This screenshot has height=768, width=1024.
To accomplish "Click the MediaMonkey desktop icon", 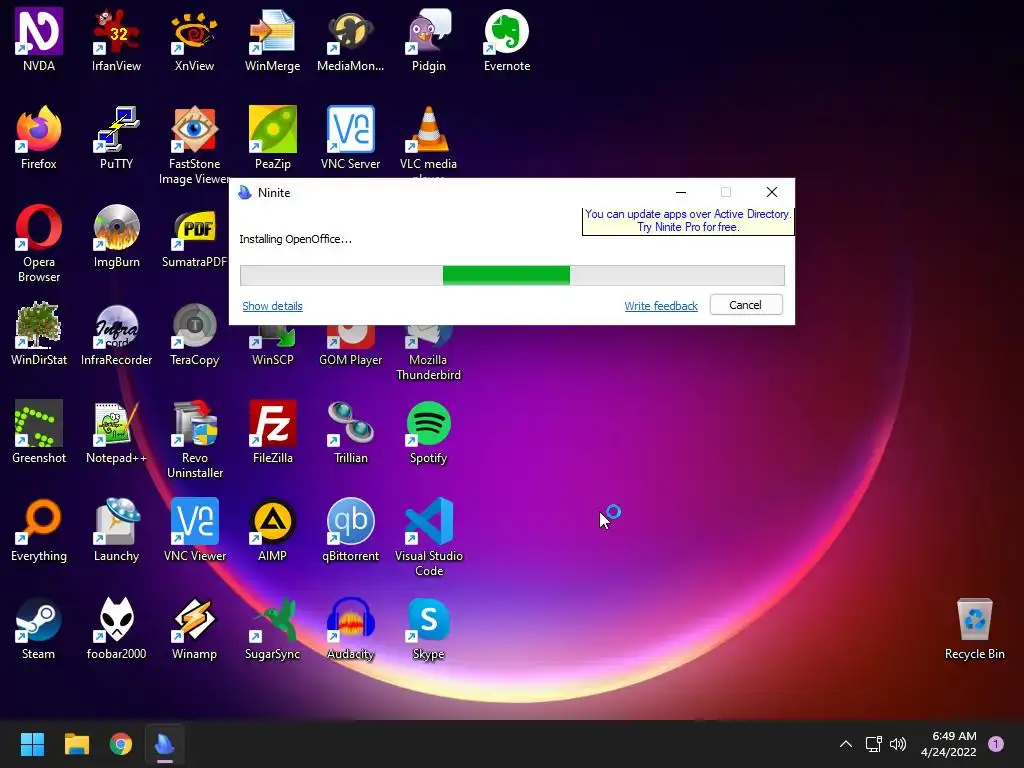I will pyautogui.click(x=350, y=31).
